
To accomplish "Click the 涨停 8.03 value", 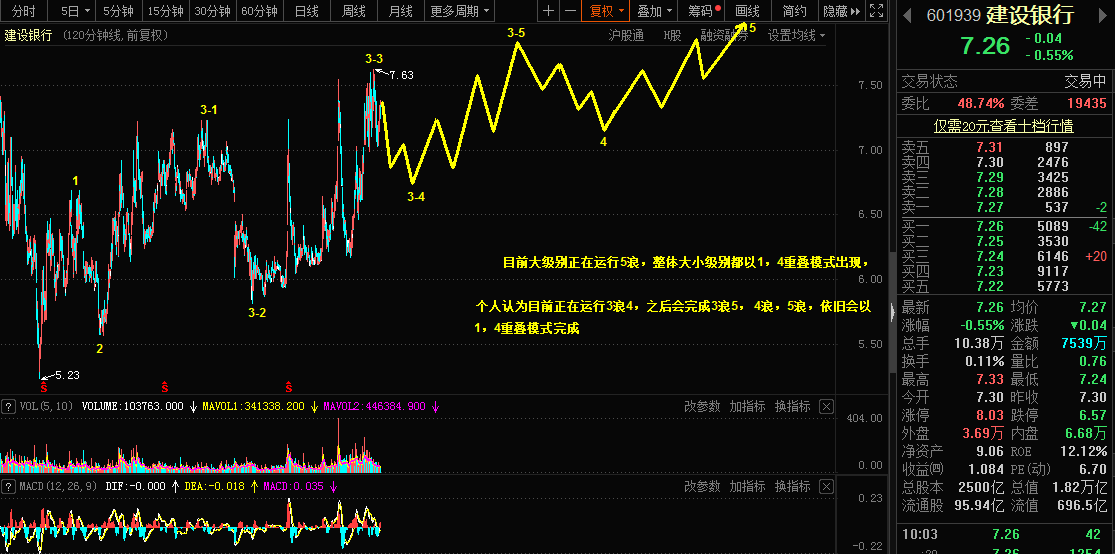I will point(989,415).
